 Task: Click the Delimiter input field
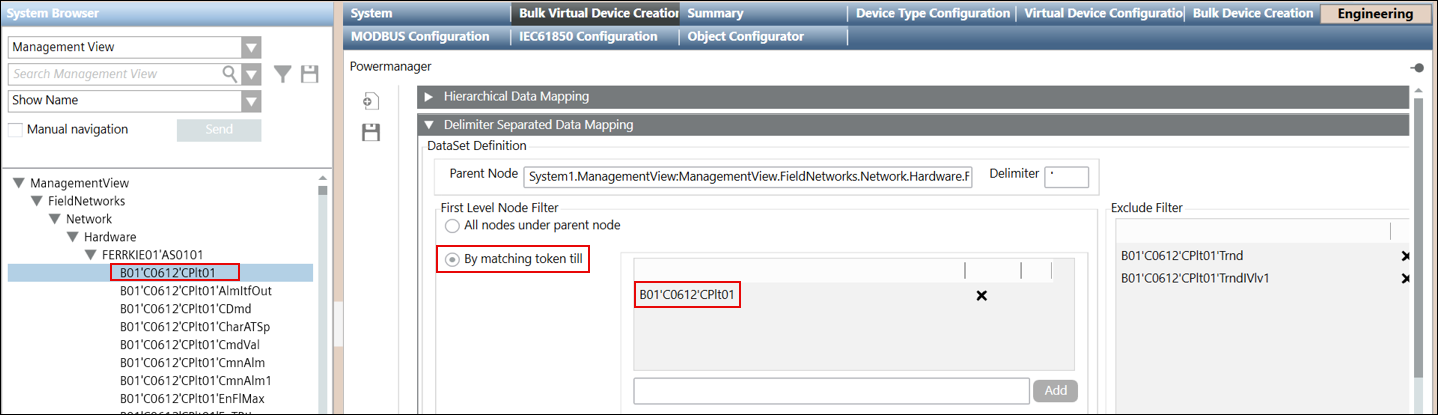pyautogui.click(x=1065, y=177)
